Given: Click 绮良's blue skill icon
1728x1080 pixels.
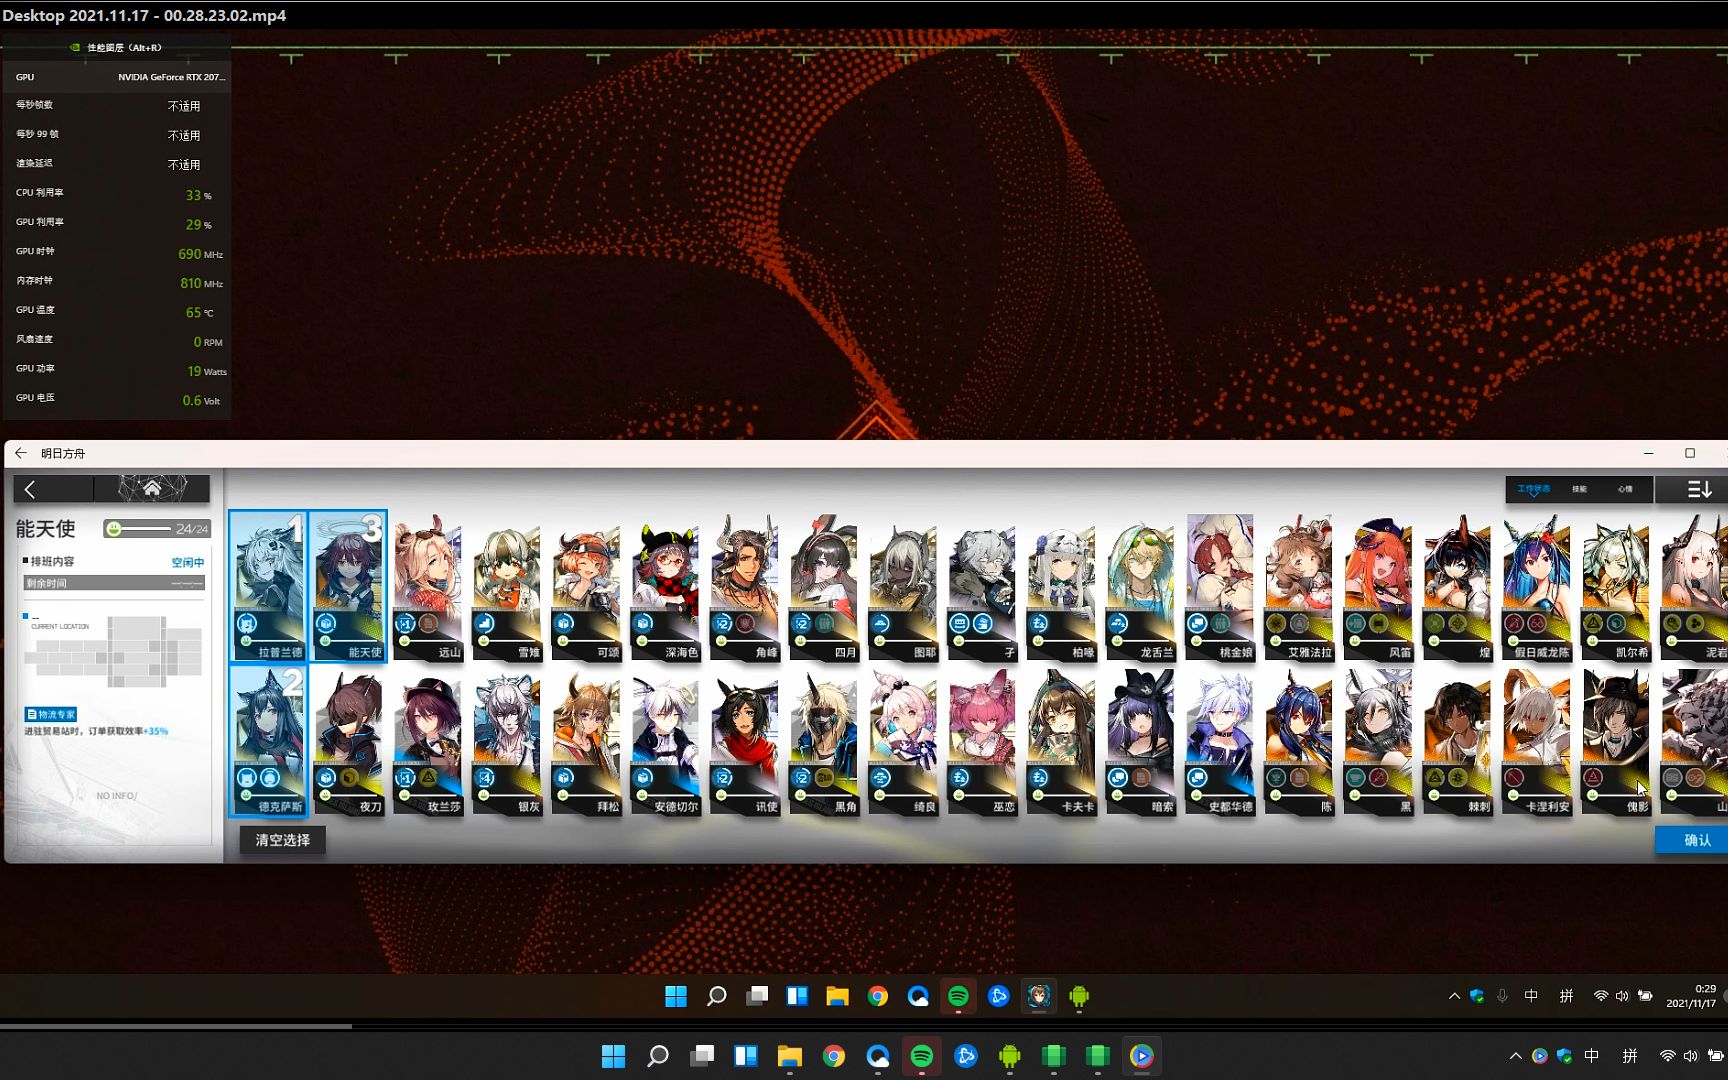Looking at the screenshot, I should pos(881,778).
